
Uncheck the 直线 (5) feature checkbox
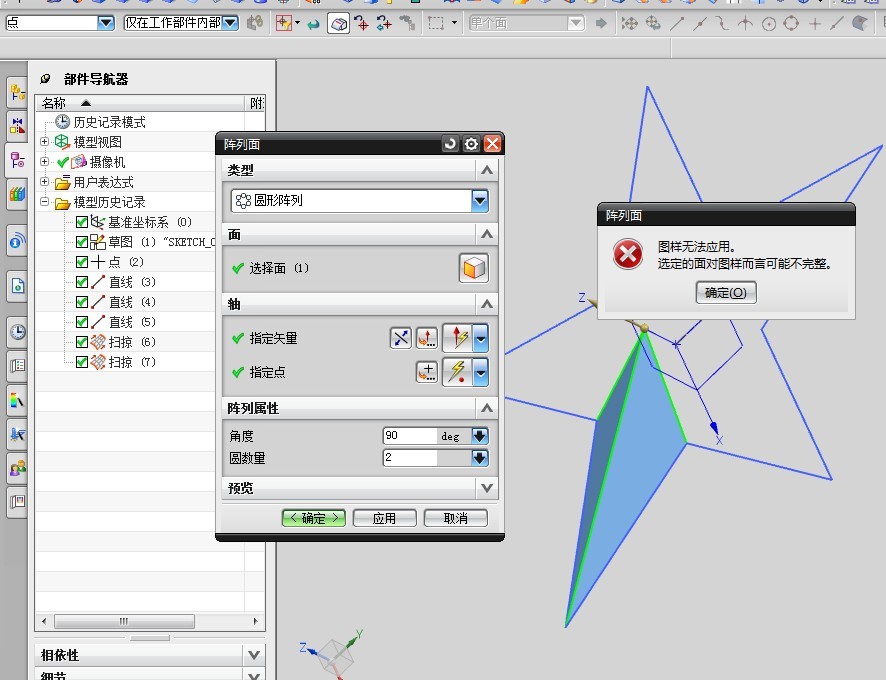click(81, 322)
